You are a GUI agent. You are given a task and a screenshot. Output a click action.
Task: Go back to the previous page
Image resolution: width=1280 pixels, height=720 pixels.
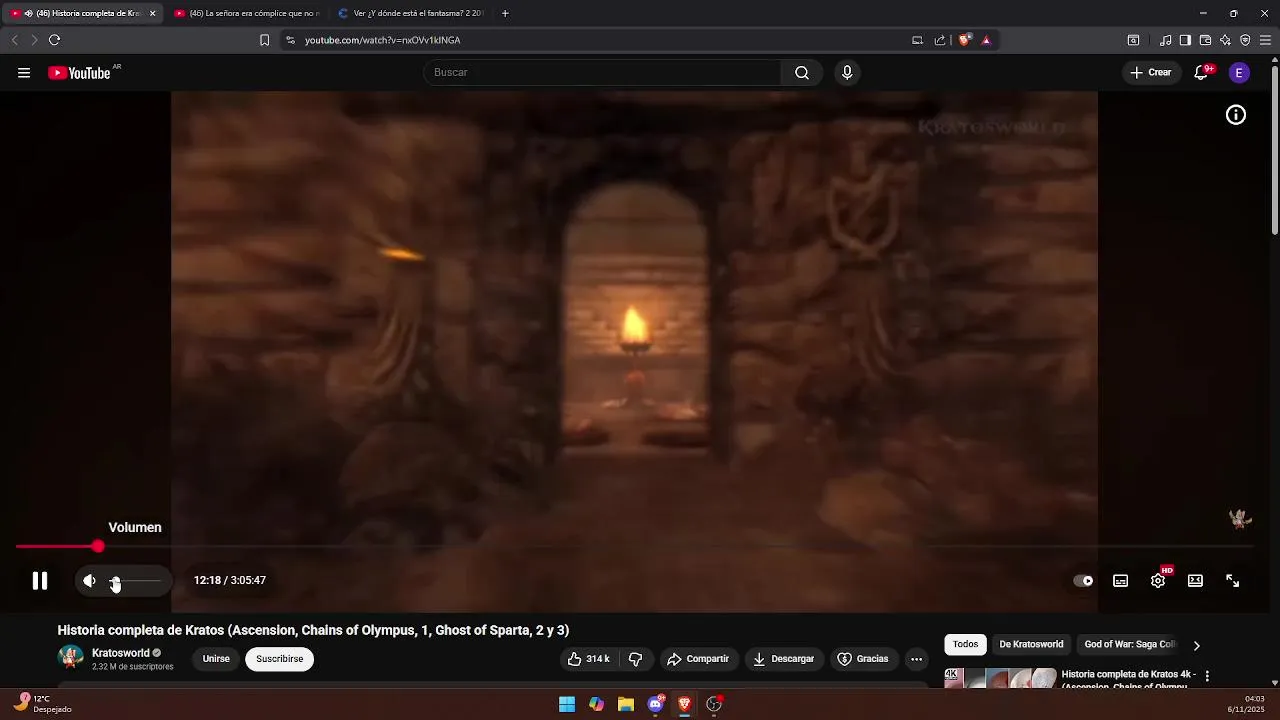14,40
